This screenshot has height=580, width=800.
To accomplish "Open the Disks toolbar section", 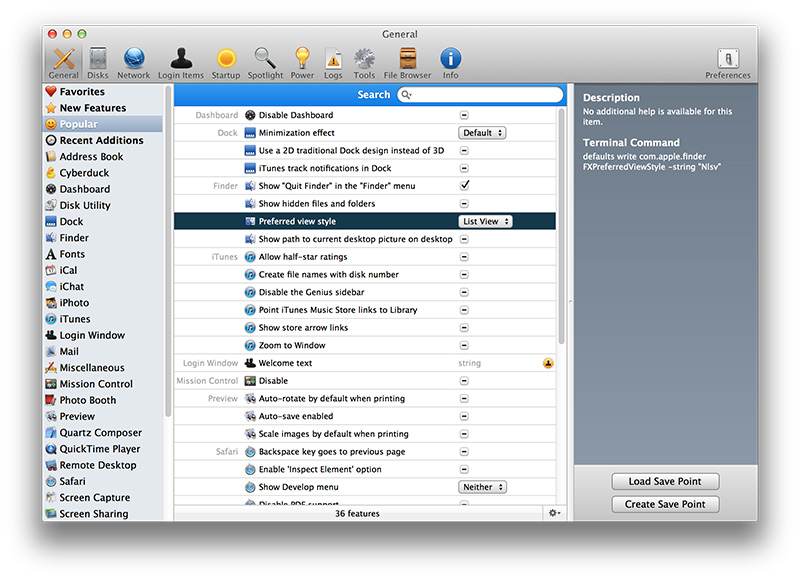I will tap(98, 60).
